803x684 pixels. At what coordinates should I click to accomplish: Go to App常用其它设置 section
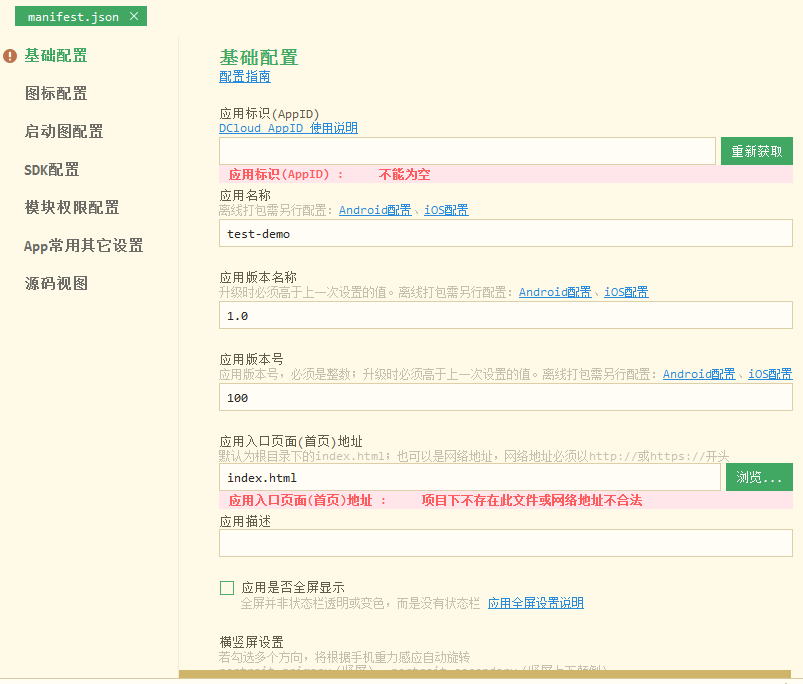point(84,246)
